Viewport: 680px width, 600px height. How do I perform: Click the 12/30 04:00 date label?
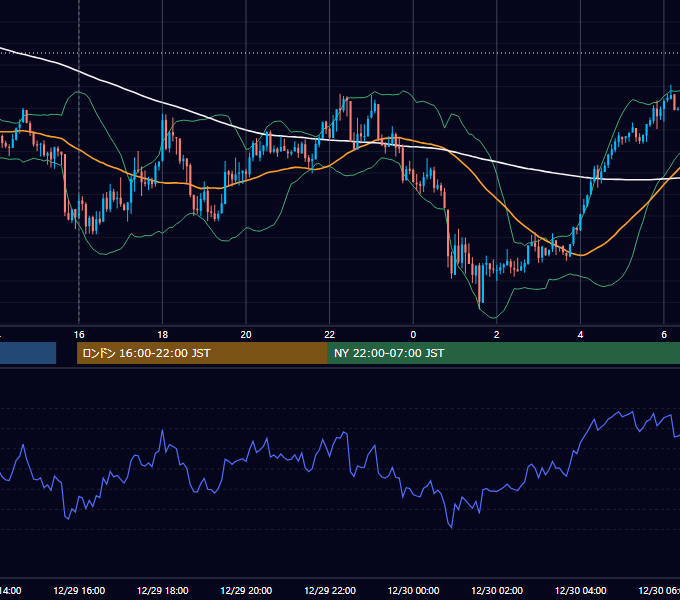[x=581, y=590]
